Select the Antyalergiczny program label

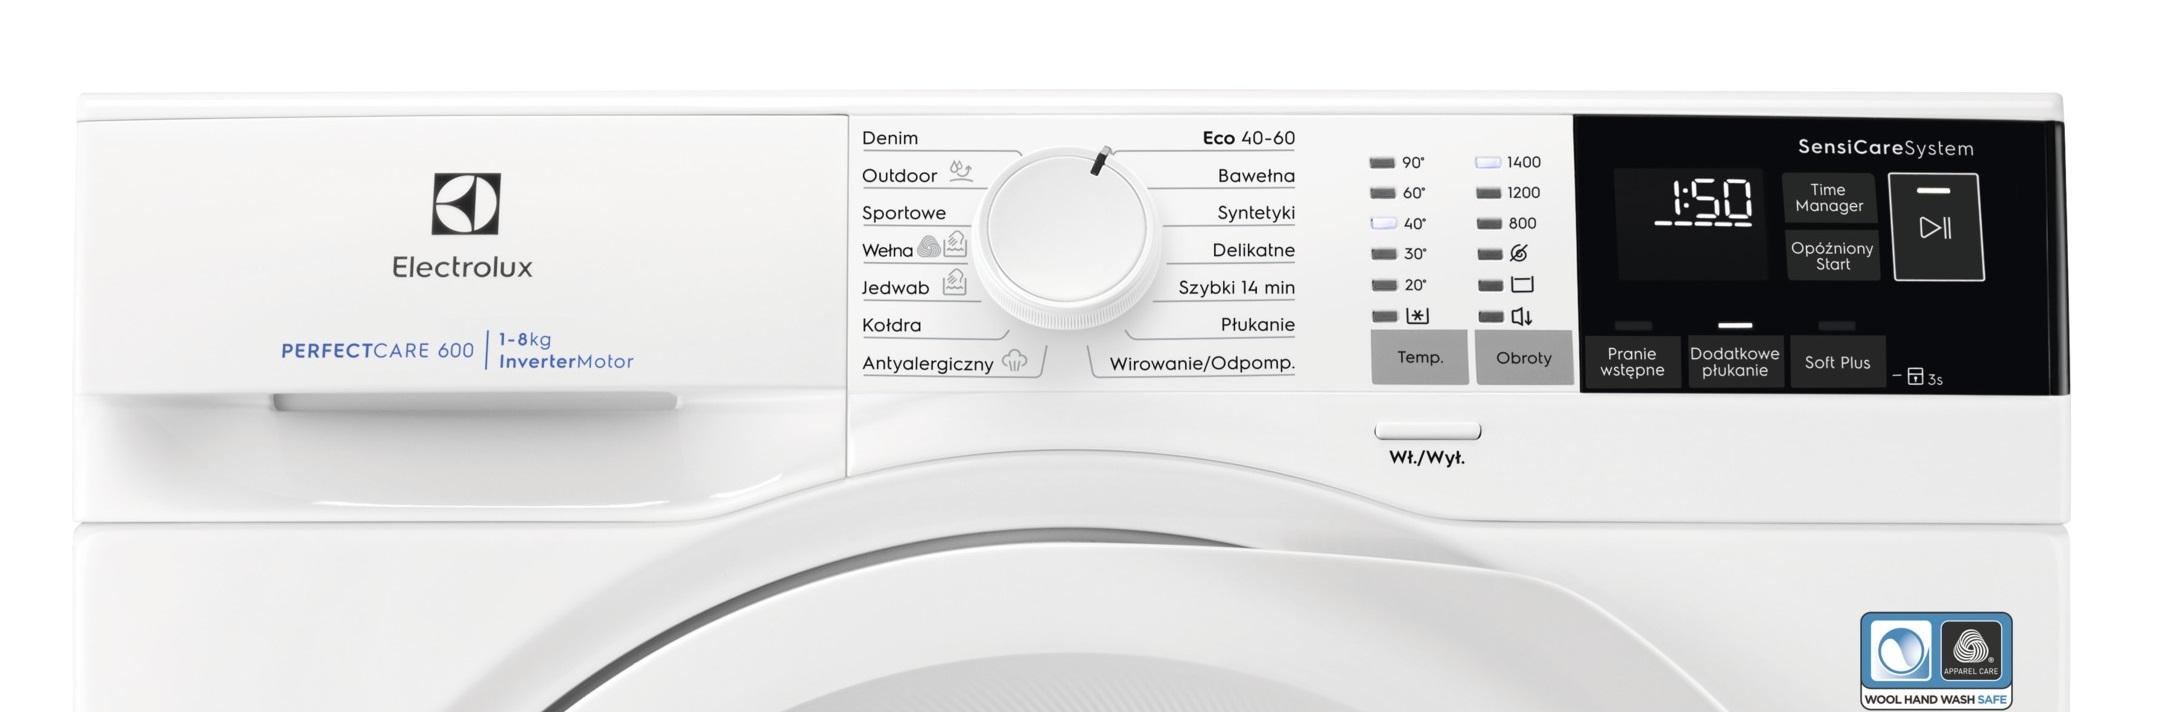(x=927, y=364)
